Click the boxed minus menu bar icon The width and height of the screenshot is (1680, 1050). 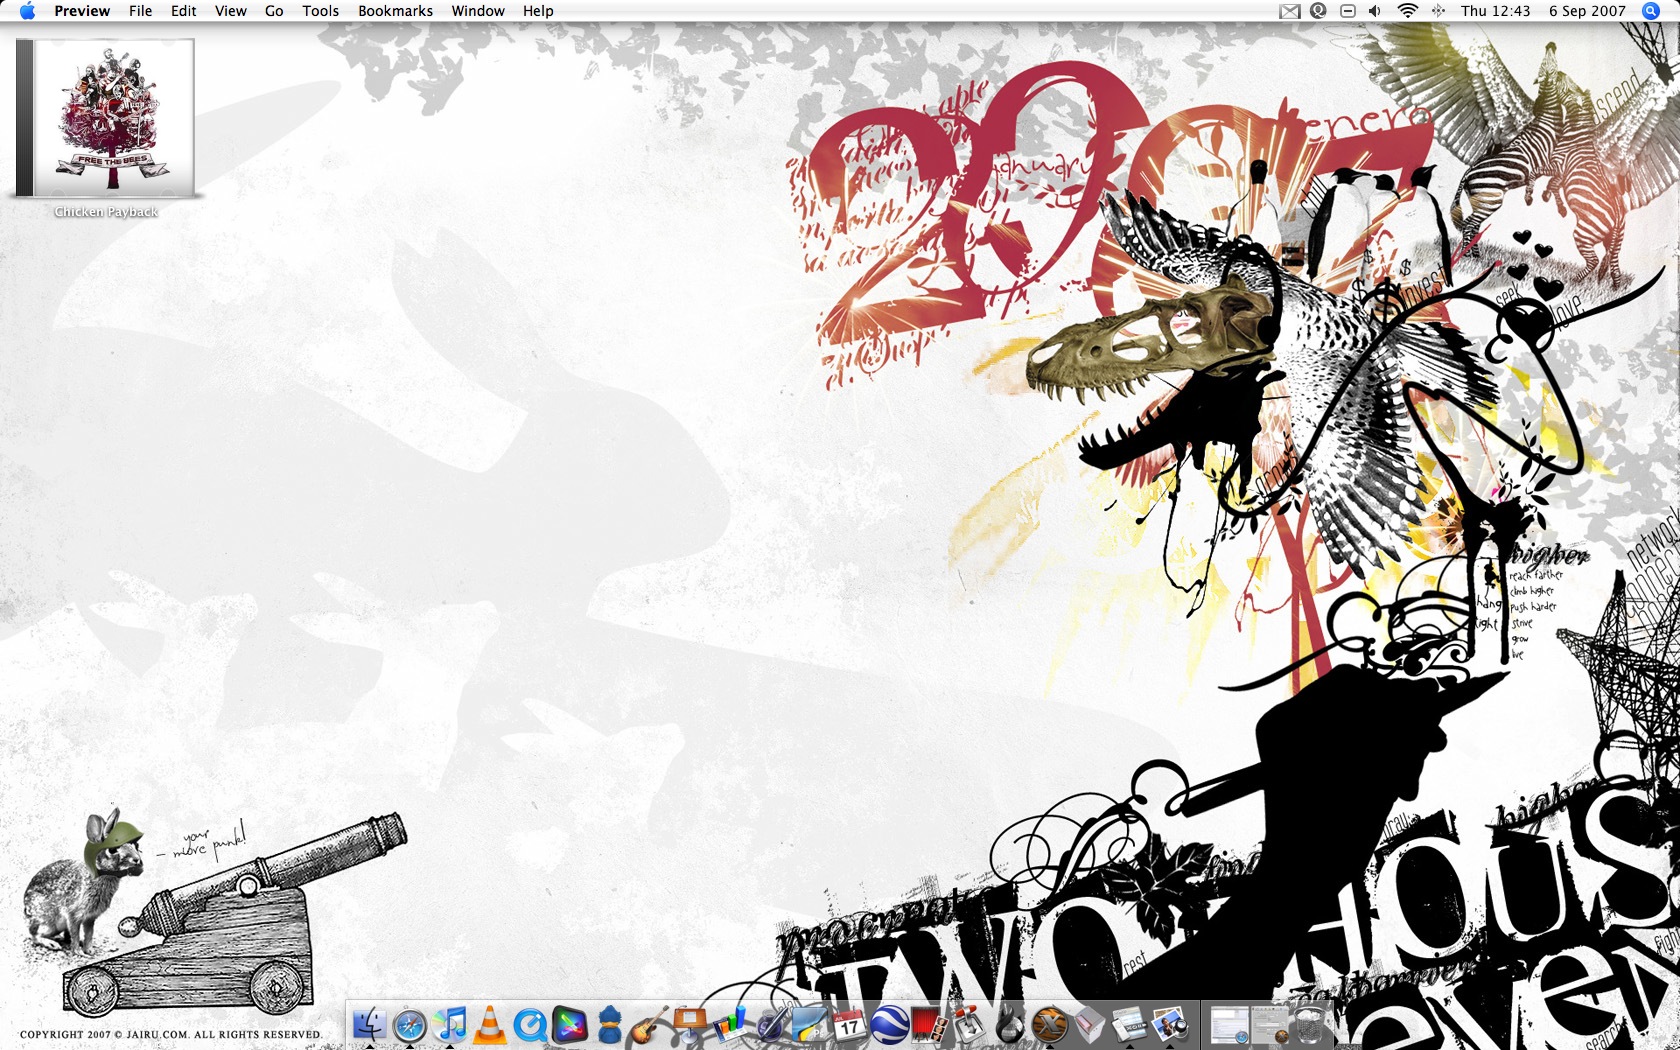coord(1348,11)
